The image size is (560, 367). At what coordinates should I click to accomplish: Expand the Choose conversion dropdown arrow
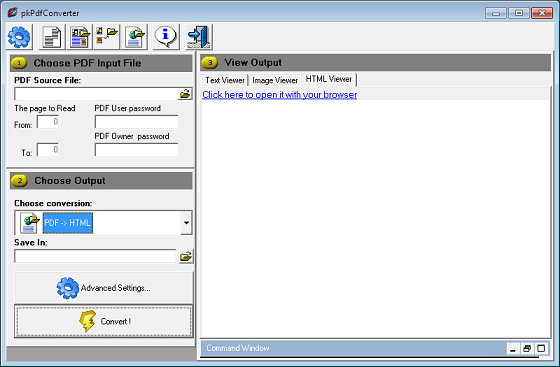point(186,223)
